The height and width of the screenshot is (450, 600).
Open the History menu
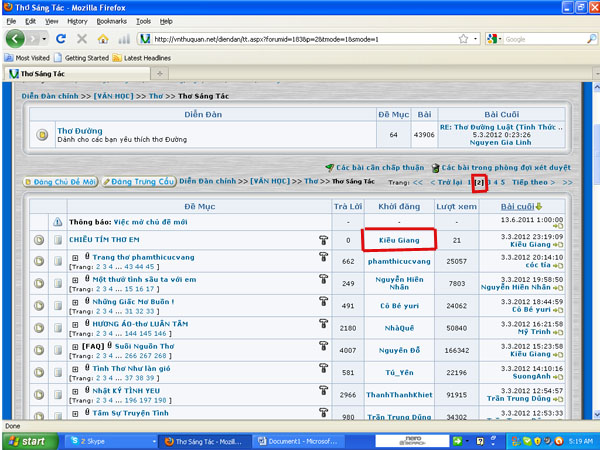tap(77, 21)
